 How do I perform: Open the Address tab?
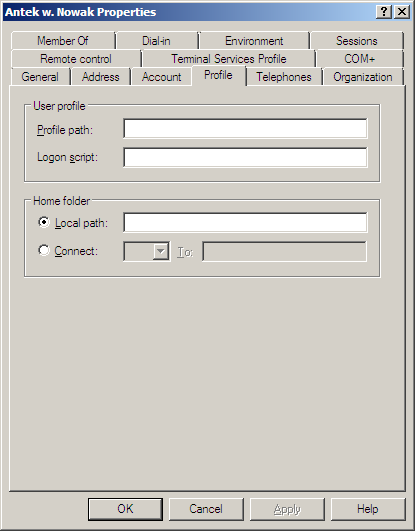click(101, 77)
